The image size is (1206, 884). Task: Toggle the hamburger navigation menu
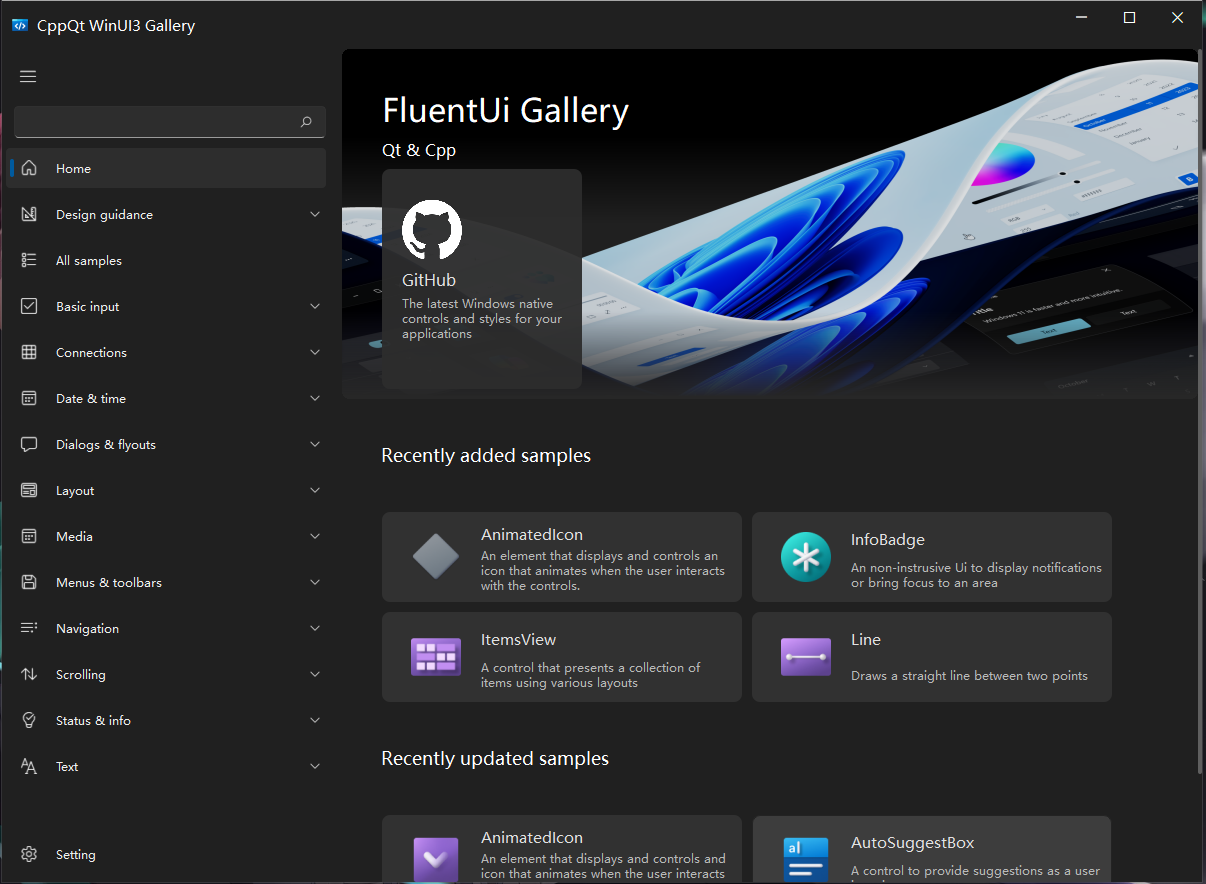(28, 76)
